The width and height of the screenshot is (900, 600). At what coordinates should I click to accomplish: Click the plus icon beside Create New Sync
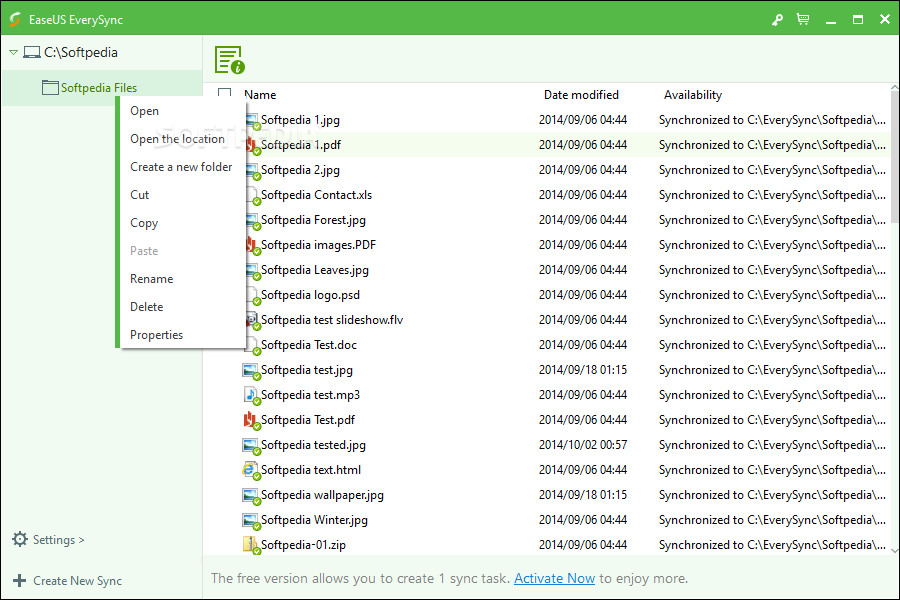point(20,580)
